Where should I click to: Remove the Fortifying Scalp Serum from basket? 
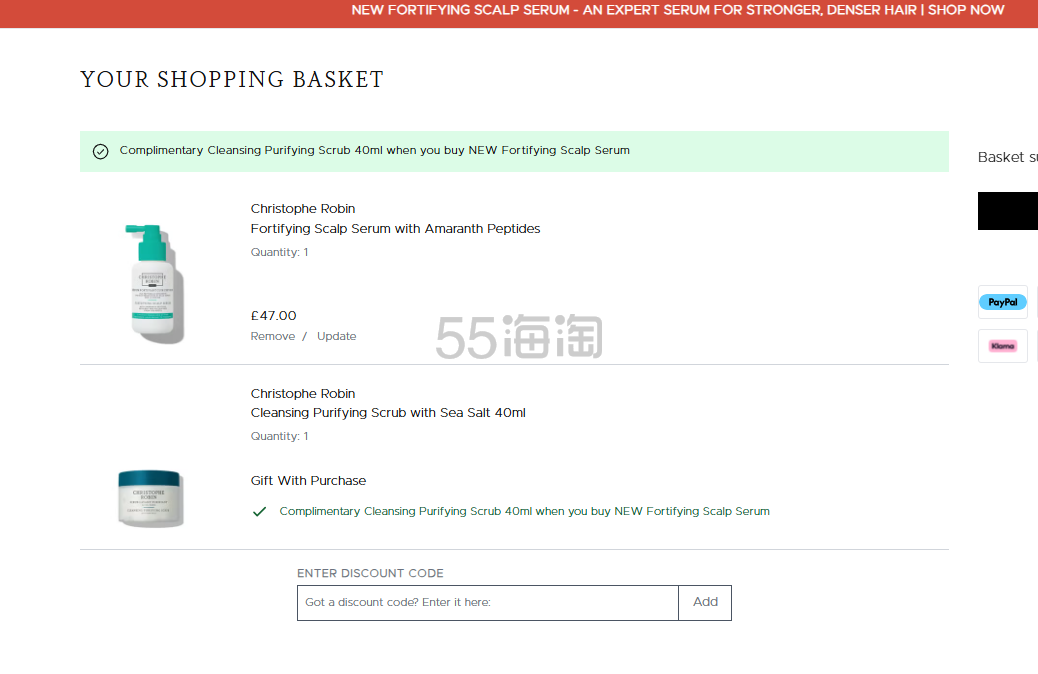pyautogui.click(x=273, y=336)
